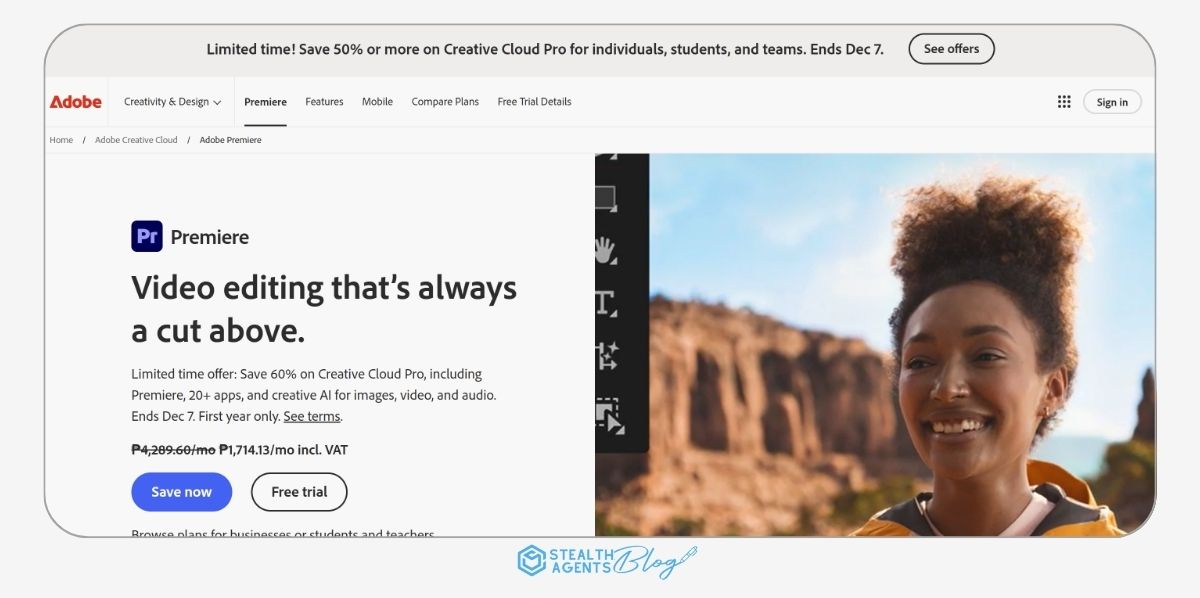Expand the Creativity & Design dropdown
Image resolution: width=1200 pixels, height=598 pixels.
tap(172, 102)
